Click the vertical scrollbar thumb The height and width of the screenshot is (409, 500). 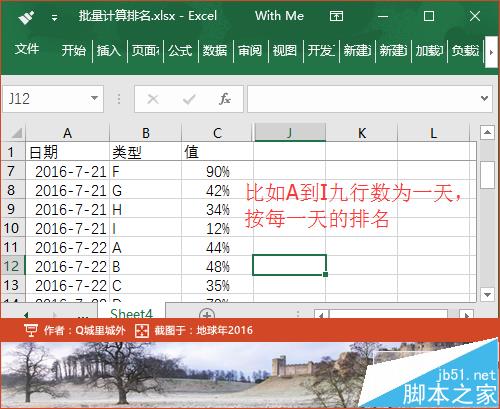[x=487, y=175]
